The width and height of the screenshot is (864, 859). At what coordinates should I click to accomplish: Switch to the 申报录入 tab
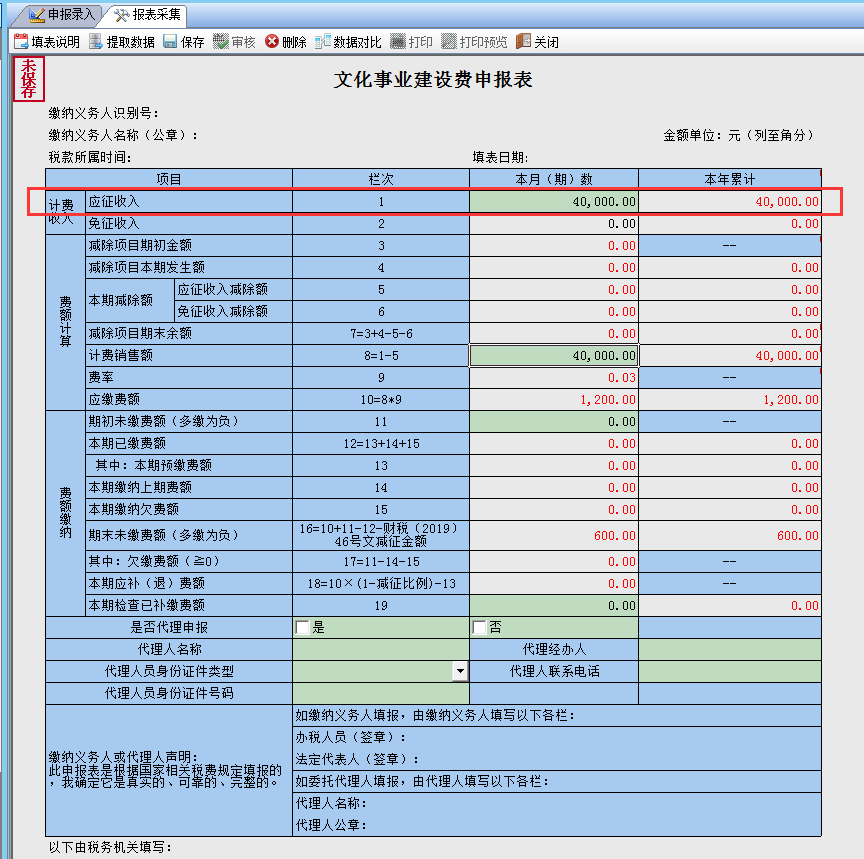point(62,15)
